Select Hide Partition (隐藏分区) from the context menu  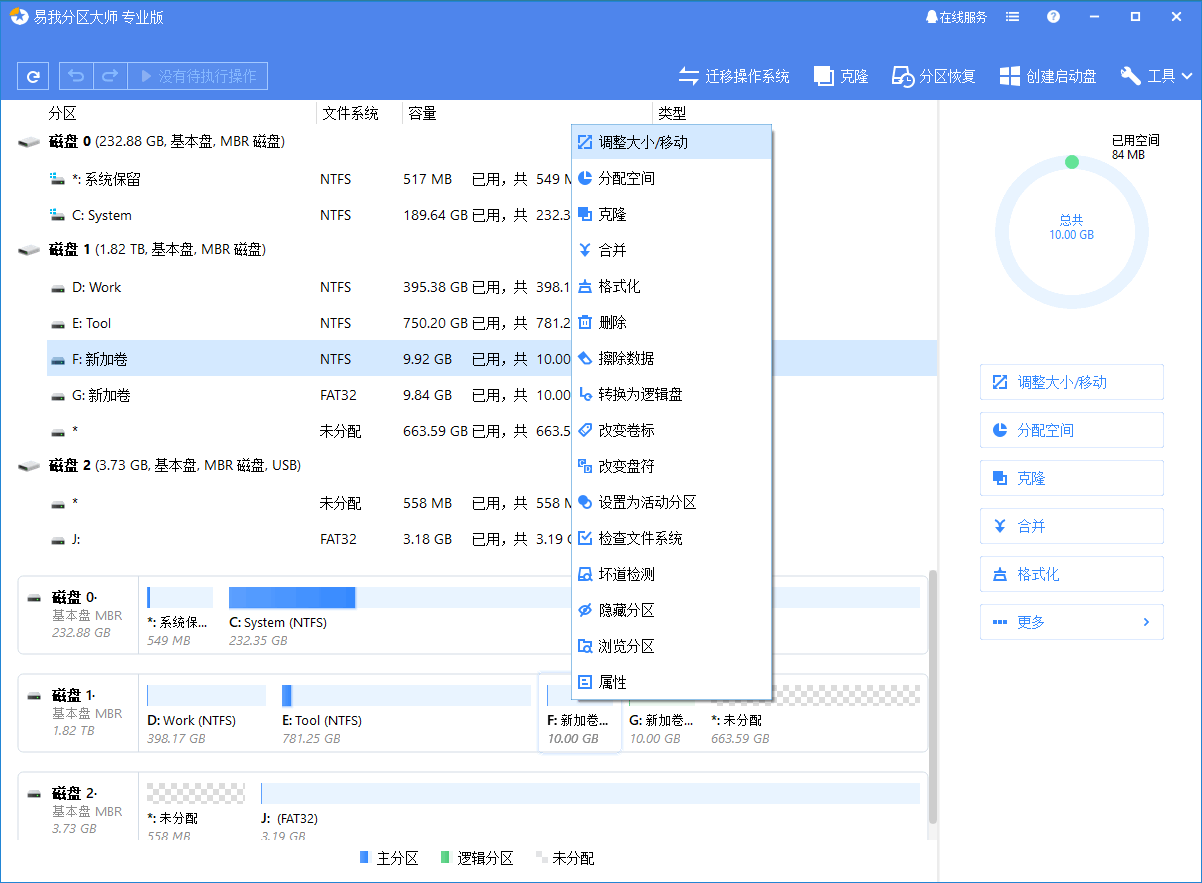626,610
